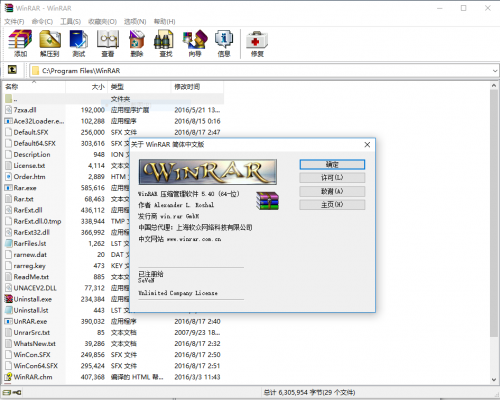Open the Tools (工具) menu
500x400 pixels.
click(70, 22)
